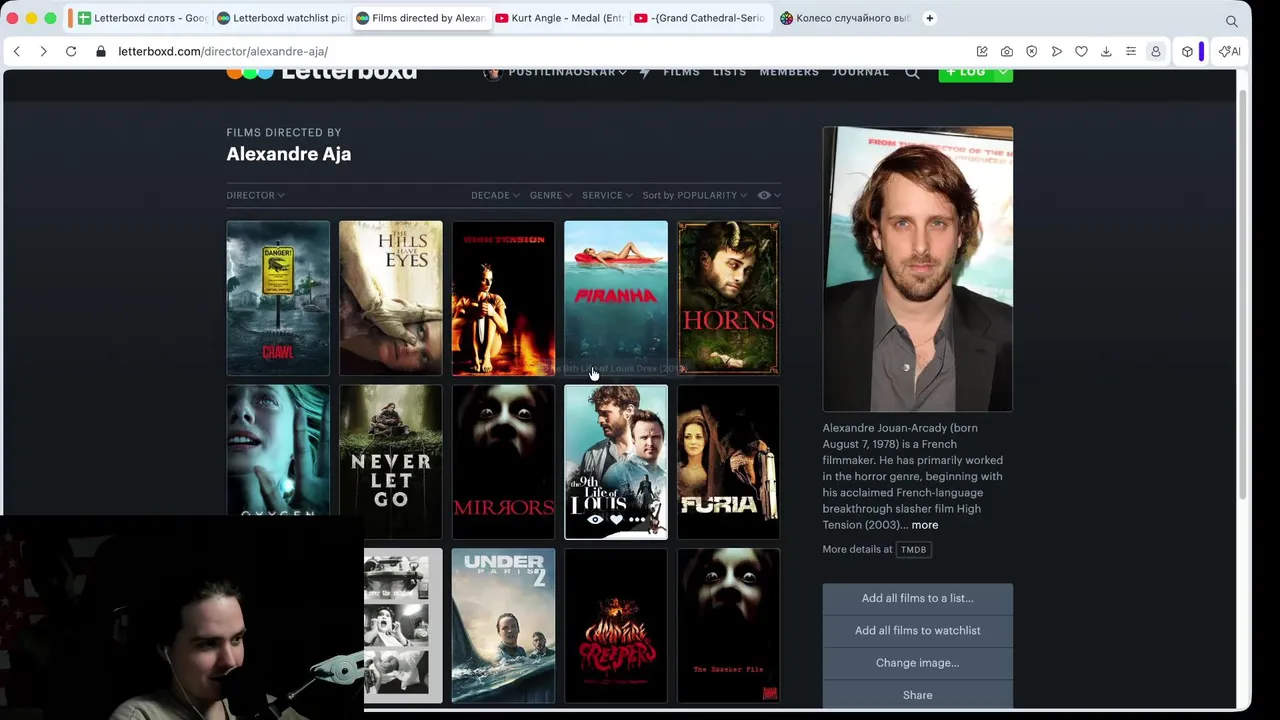This screenshot has width=1280, height=720.
Task: Click browser forward arrow
Action: 43,51
